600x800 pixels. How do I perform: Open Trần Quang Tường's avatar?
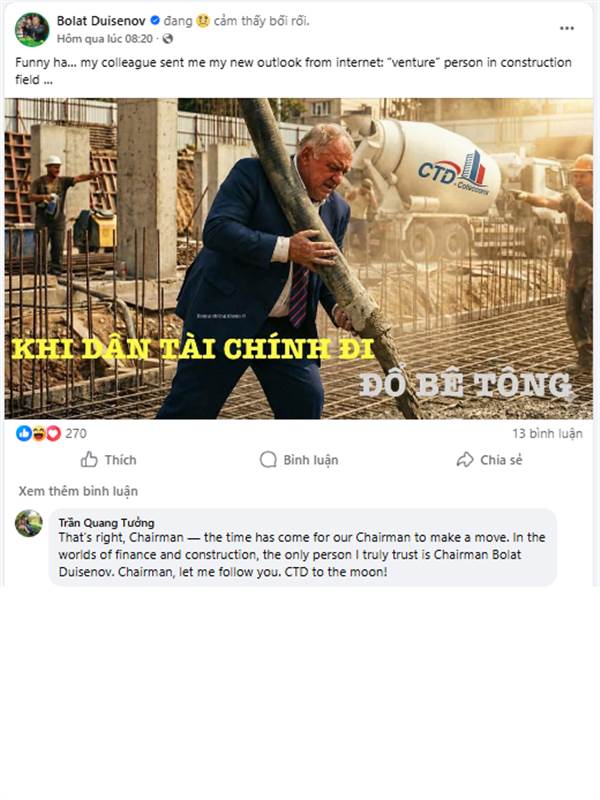click(x=29, y=523)
